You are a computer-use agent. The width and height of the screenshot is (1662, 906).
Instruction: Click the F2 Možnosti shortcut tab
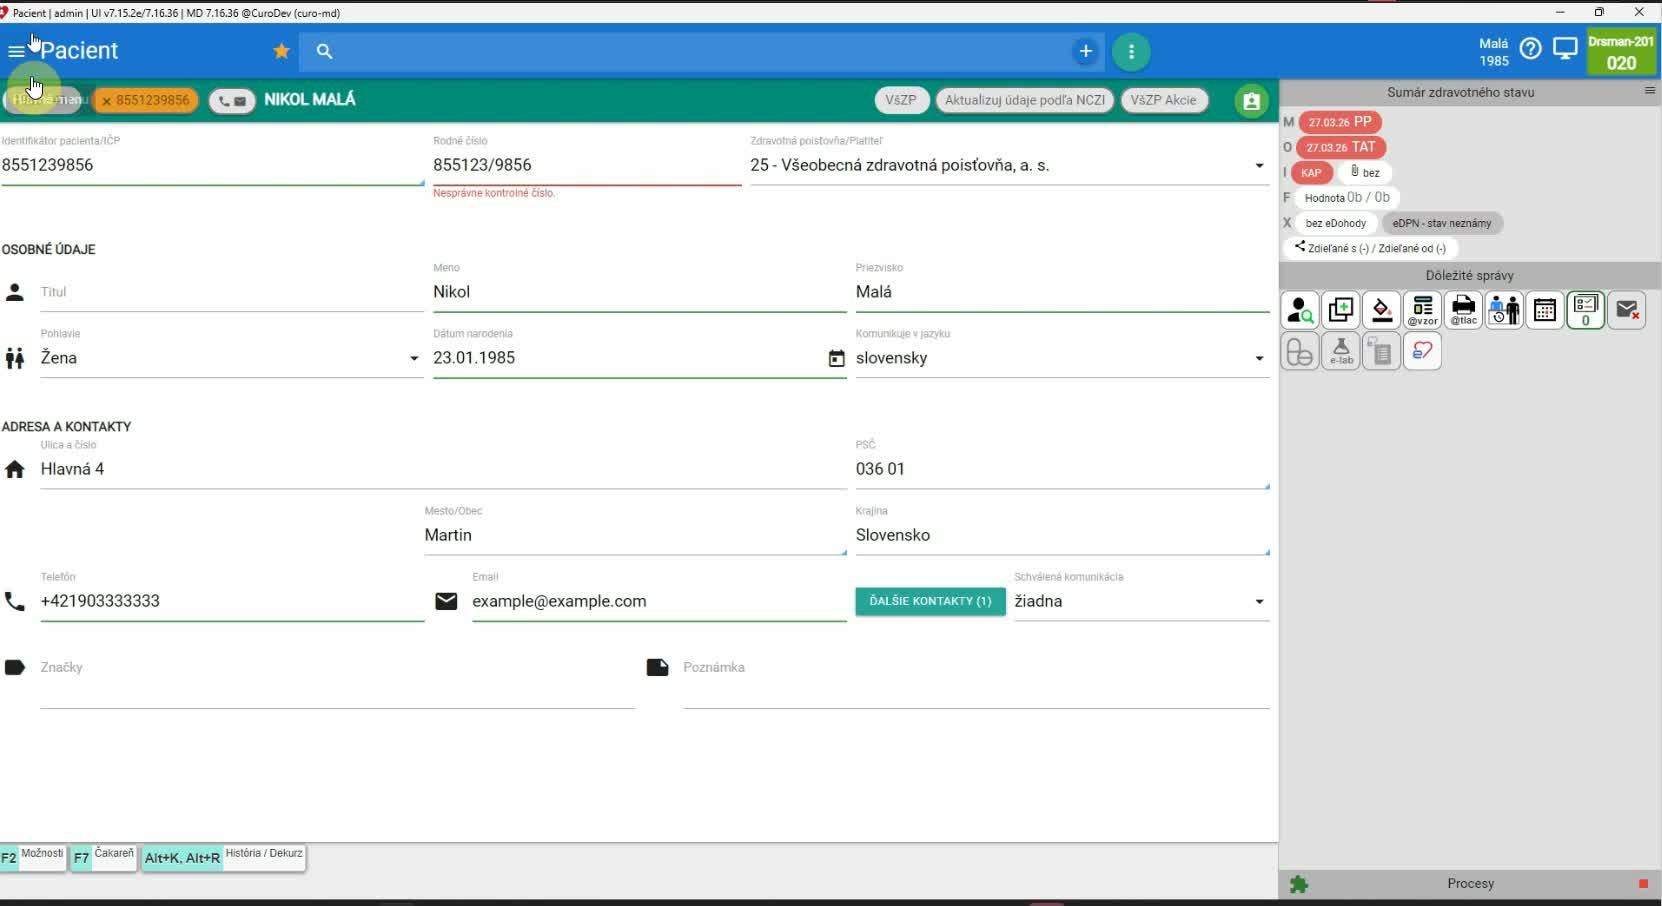pos(33,857)
